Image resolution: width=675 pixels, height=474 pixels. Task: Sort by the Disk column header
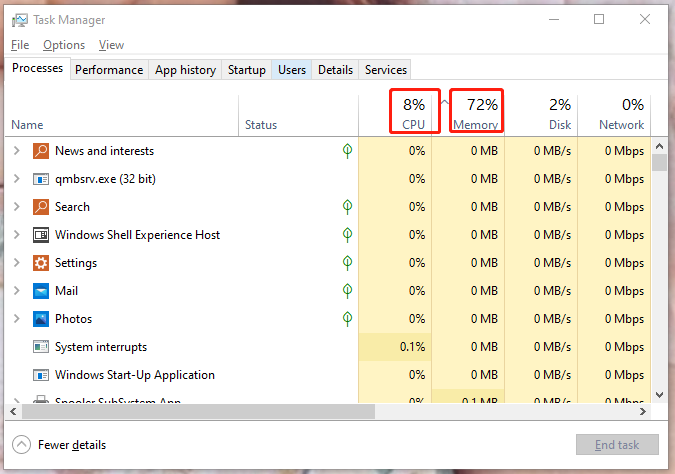click(541, 115)
